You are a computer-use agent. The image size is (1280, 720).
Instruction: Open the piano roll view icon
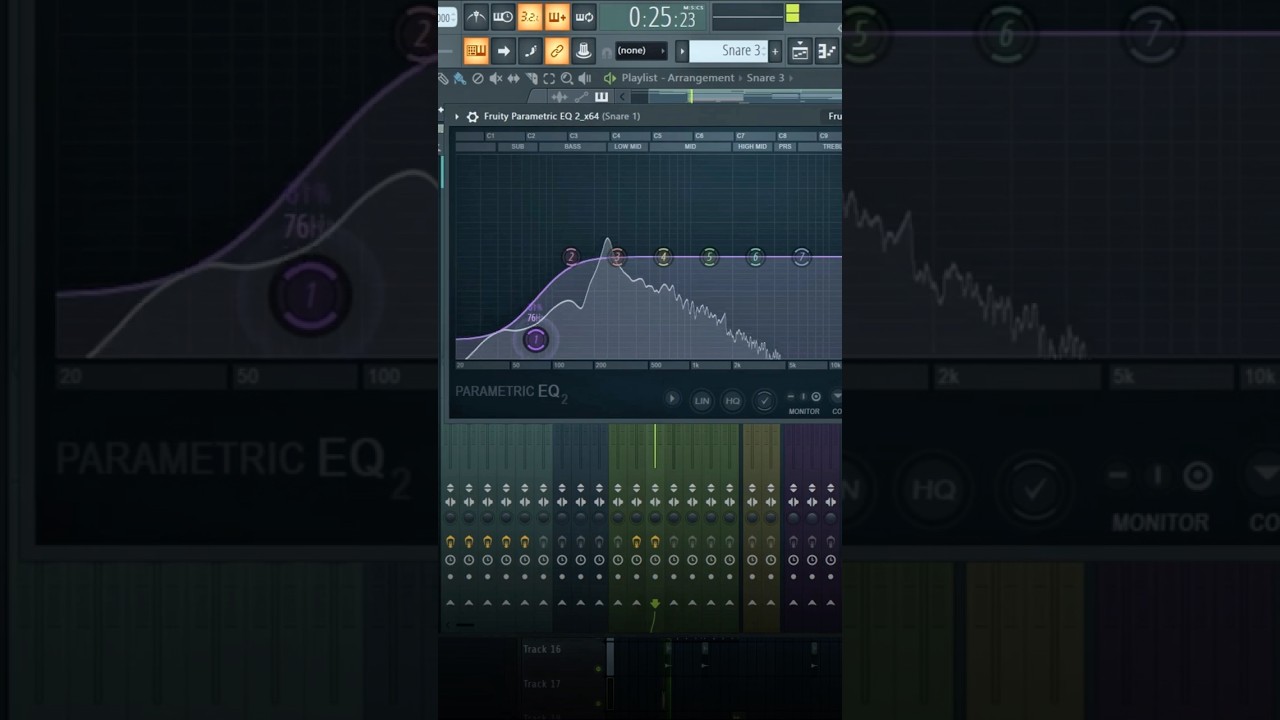pos(827,51)
